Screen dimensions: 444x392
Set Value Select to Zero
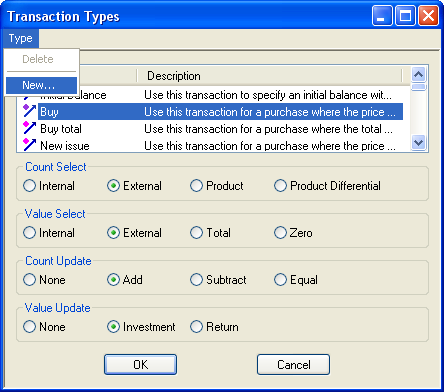tap(293, 233)
